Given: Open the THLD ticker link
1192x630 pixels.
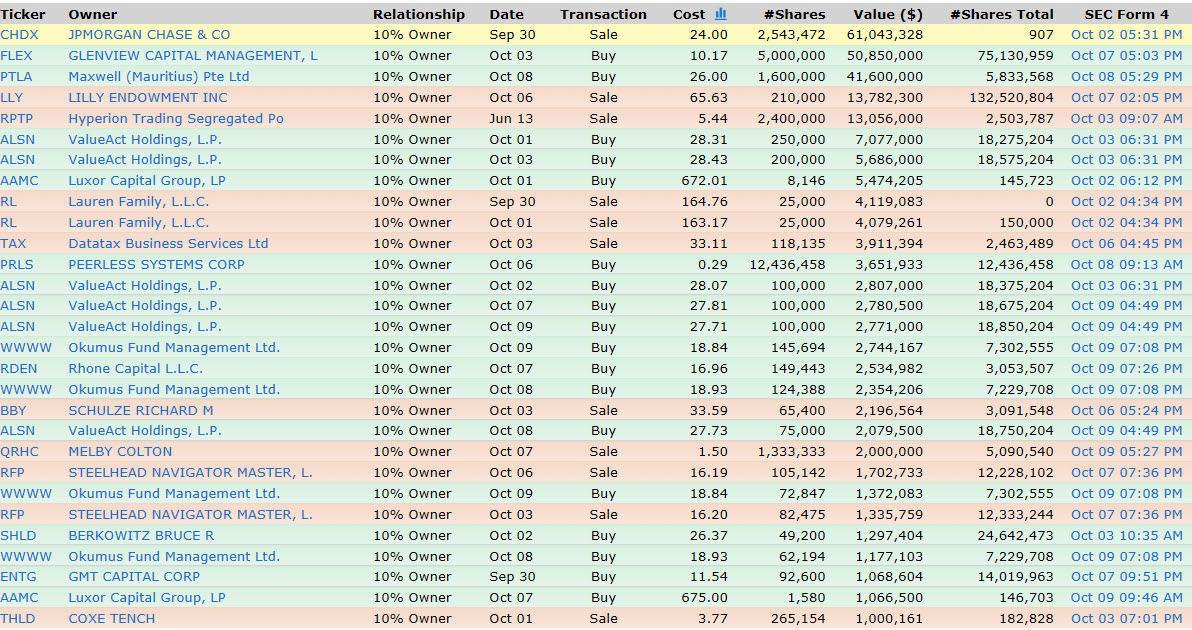Looking at the screenshot, I should [x=17, y=619].
